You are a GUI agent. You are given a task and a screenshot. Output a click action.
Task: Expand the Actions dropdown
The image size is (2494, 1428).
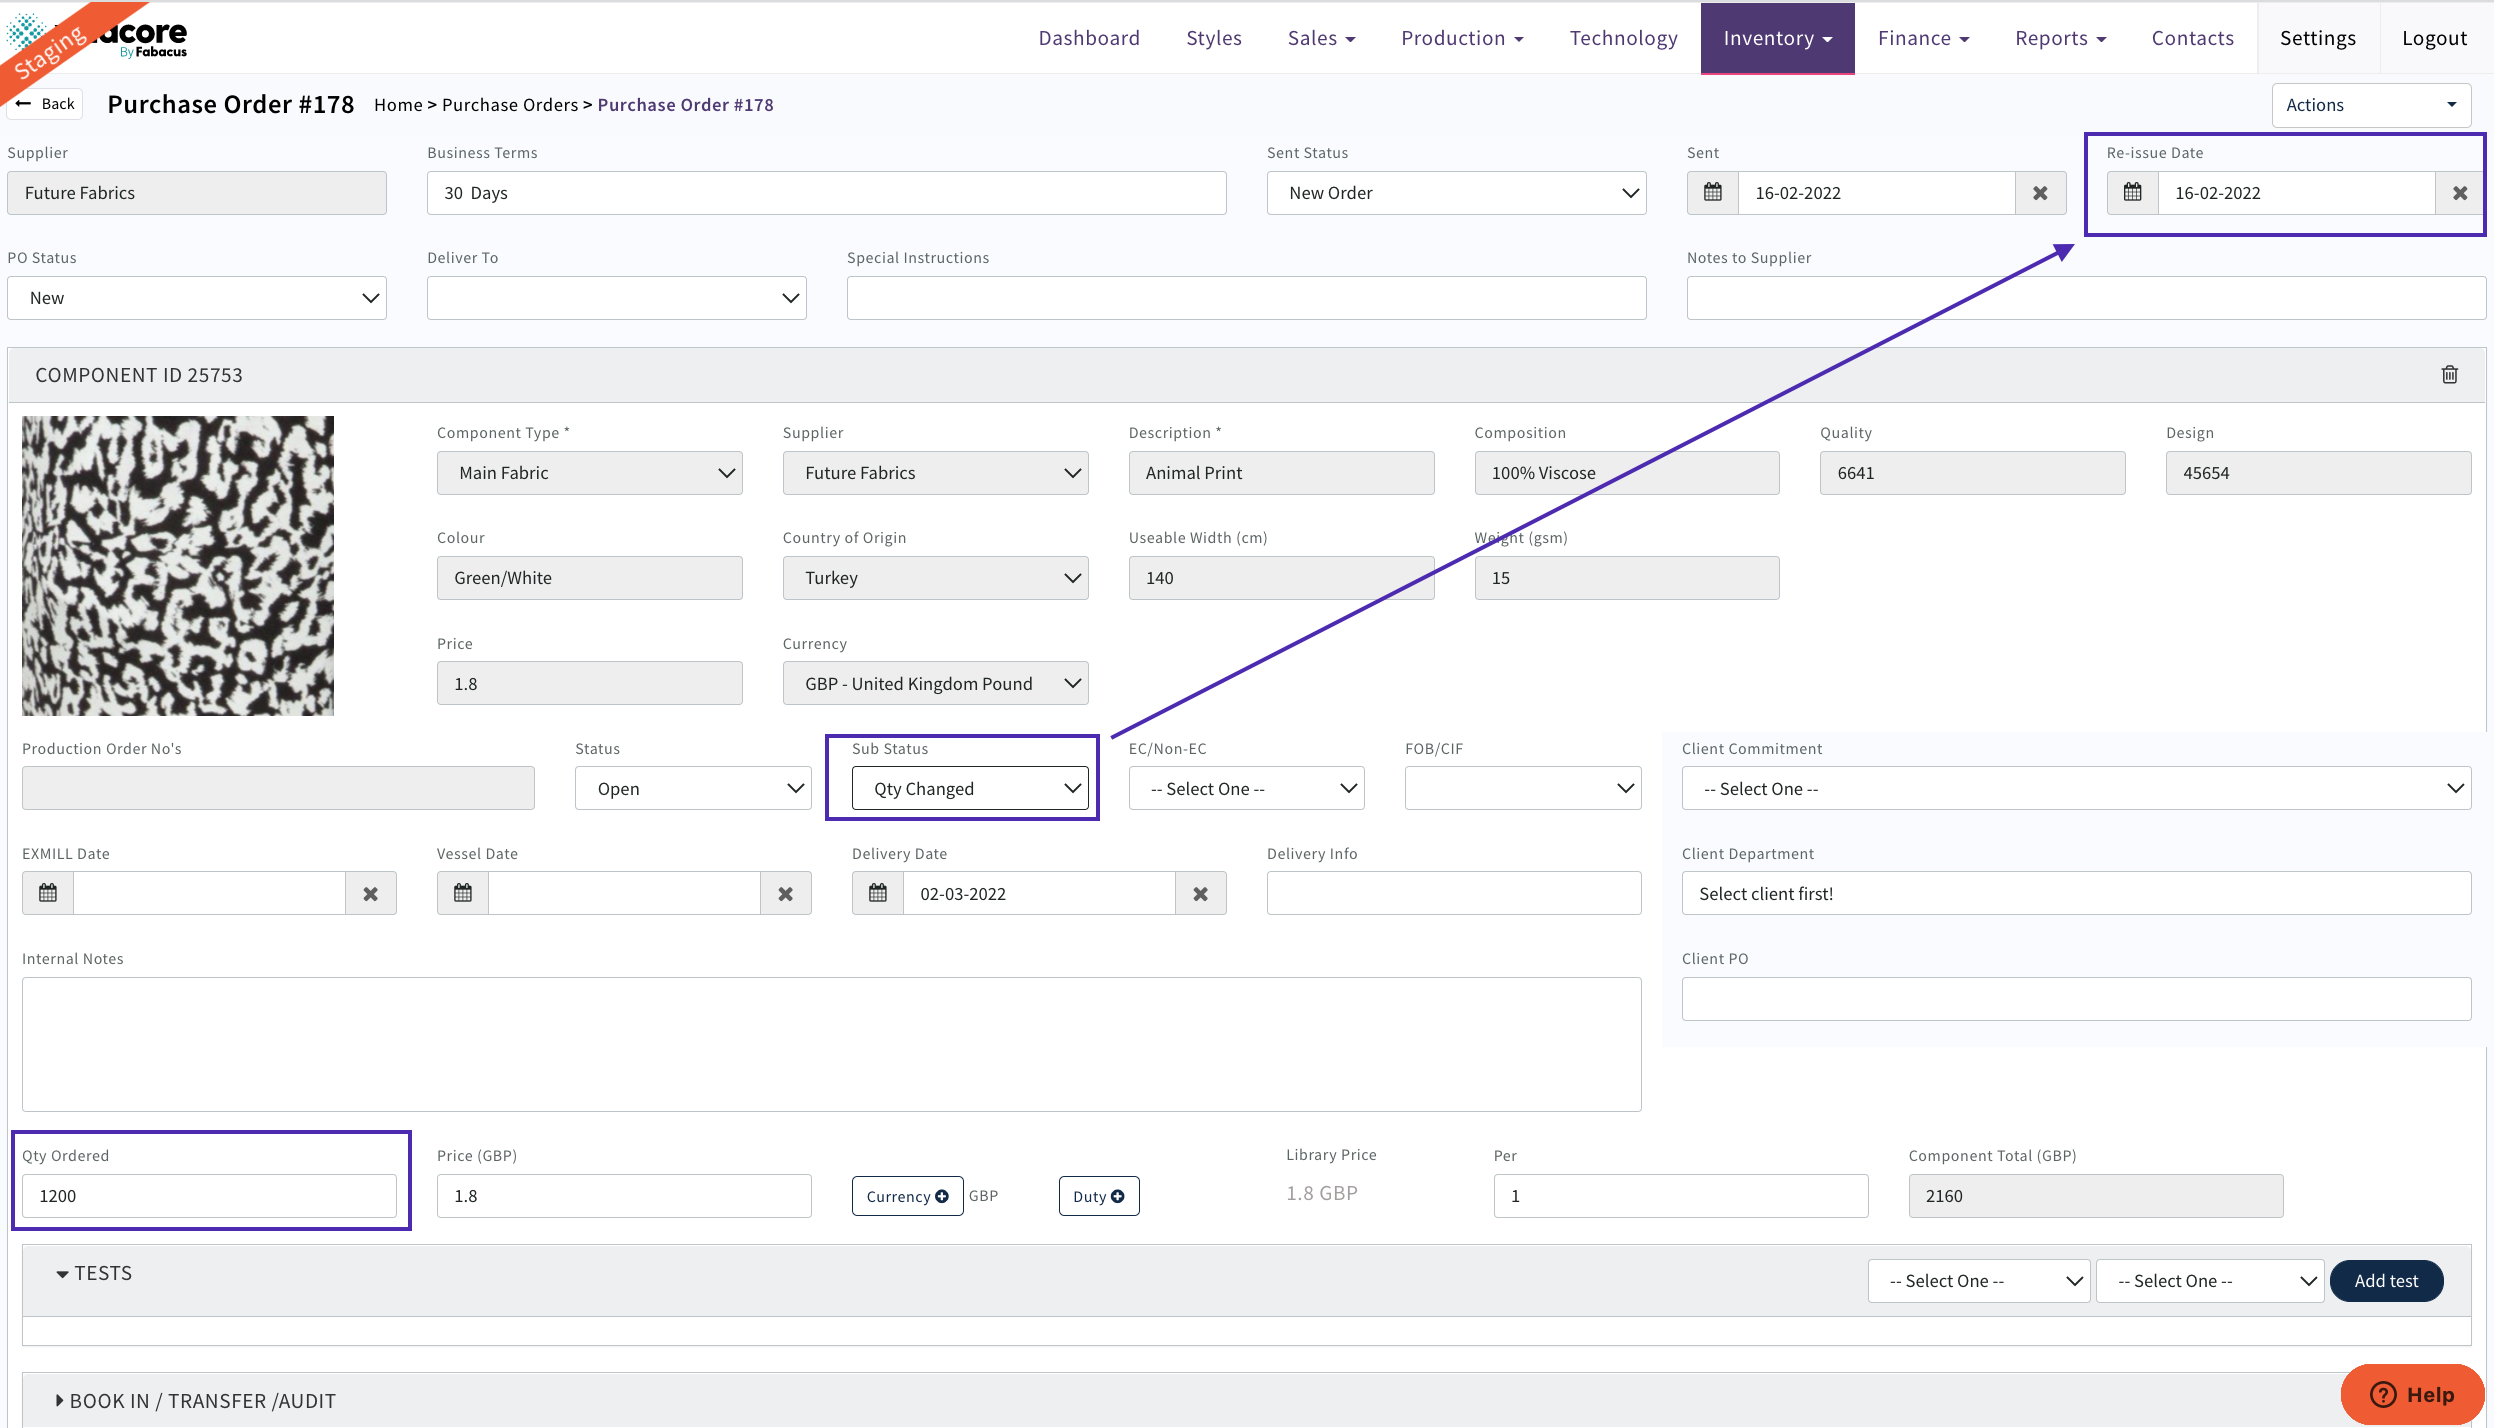point(2370,105)
